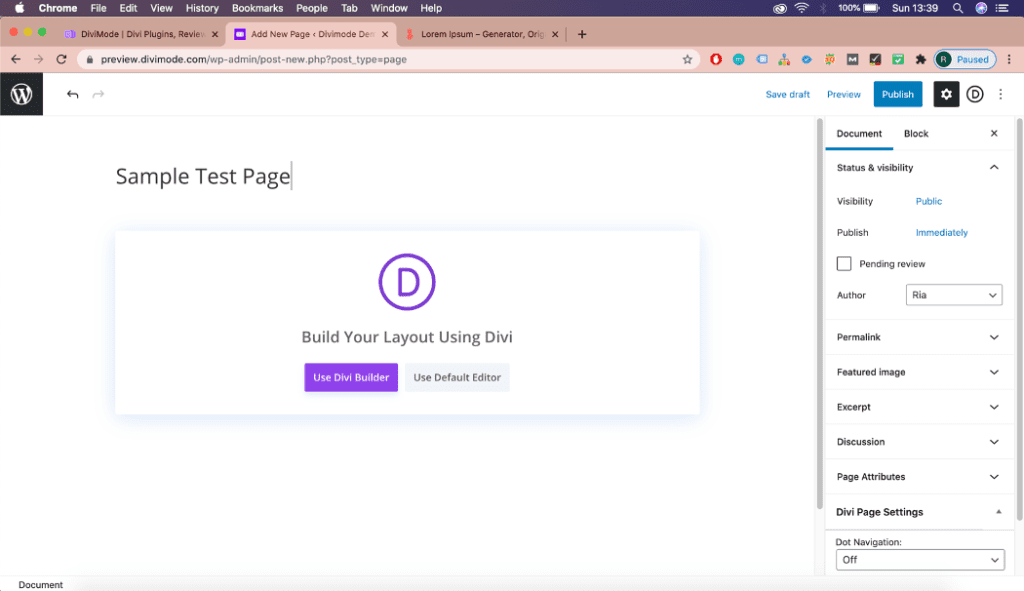
Task: Open the Author dropdown showing Ria
Action: (x=954, y=295)
